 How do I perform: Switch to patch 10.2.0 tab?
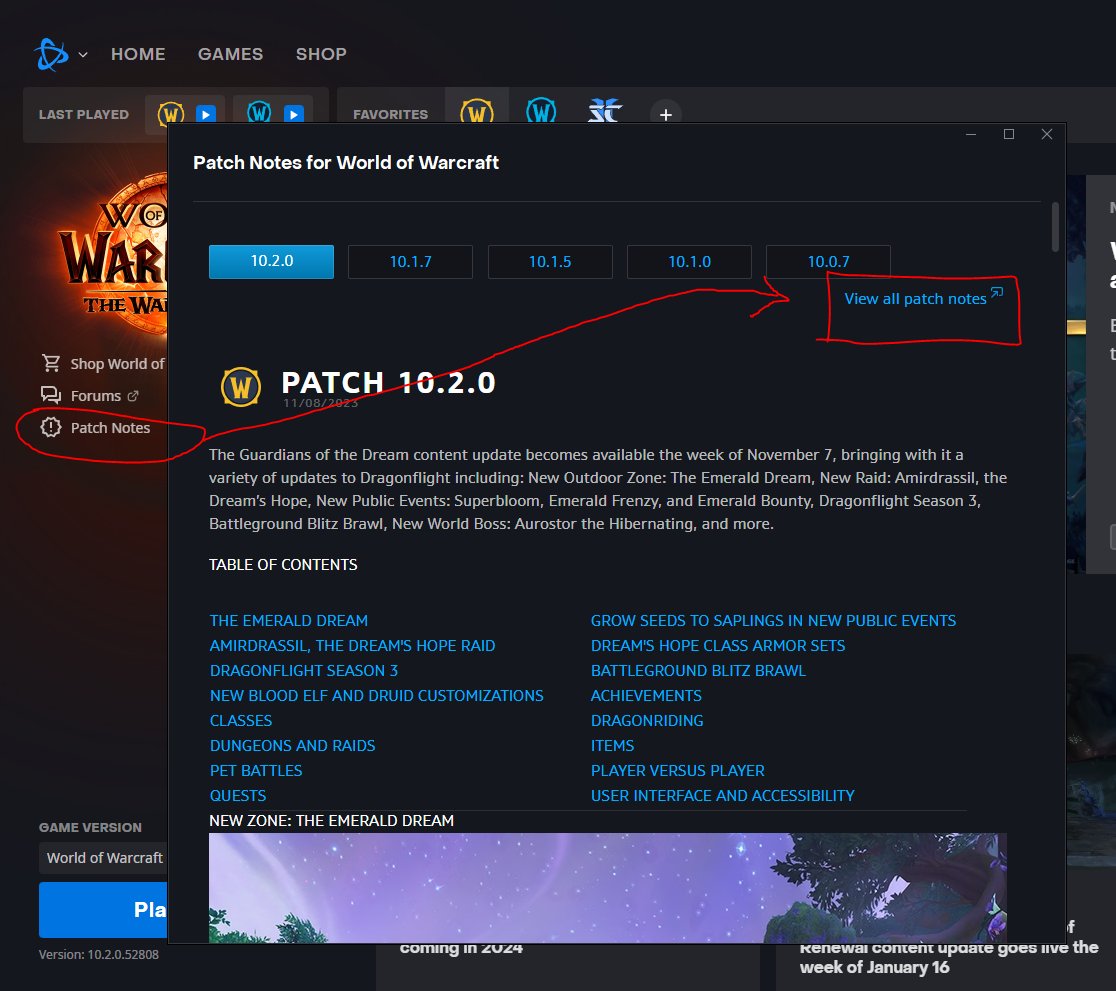tap(271, 261)
